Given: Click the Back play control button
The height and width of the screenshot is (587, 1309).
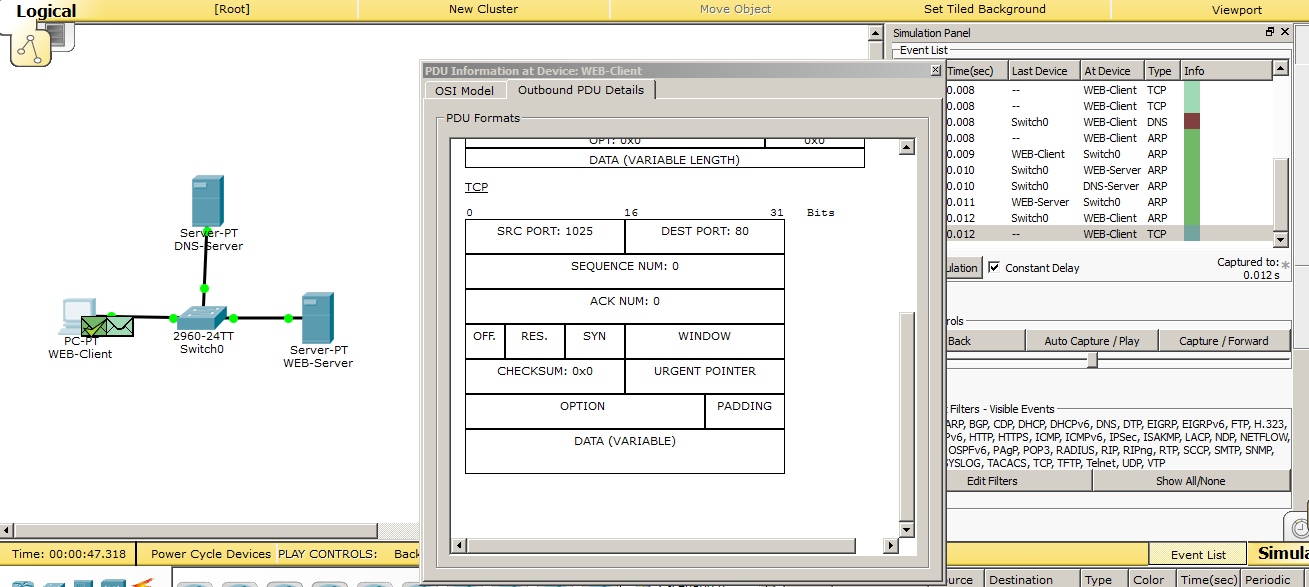Looking at the screenshot, I should tap(984, 341).
